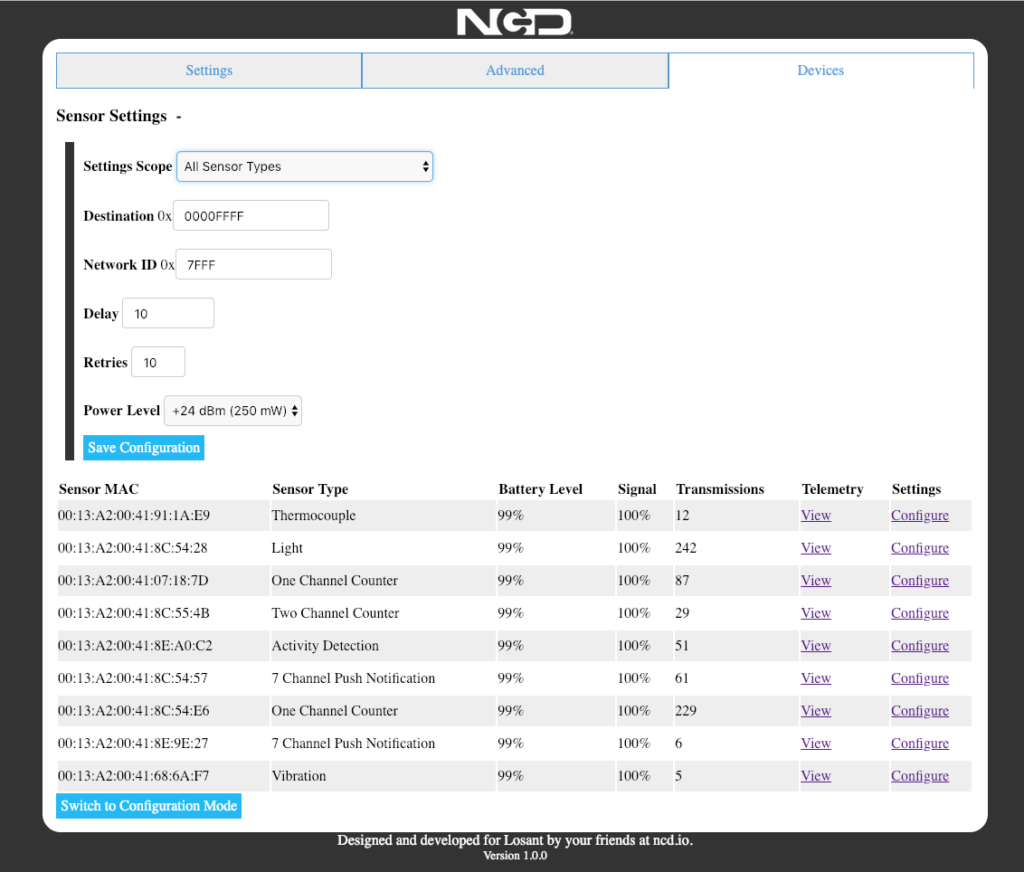The image size is (1024, 872).
Task: Select the Destination input field
Action: coord(250,215)
